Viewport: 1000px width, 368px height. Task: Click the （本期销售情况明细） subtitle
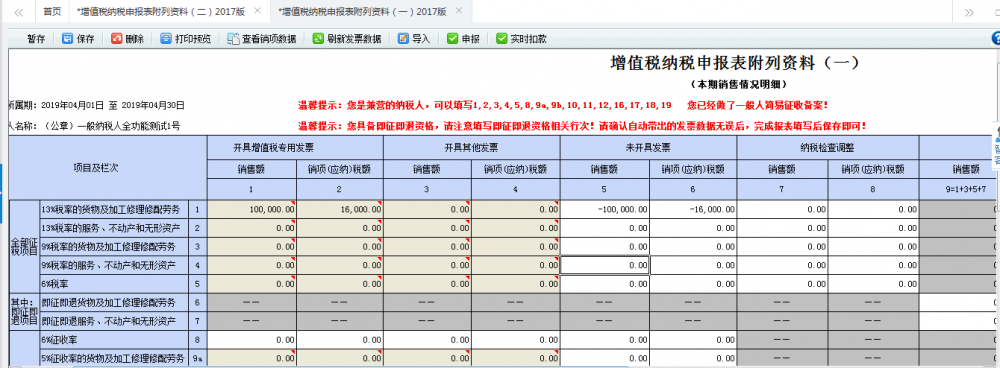(x=738, y=84)
